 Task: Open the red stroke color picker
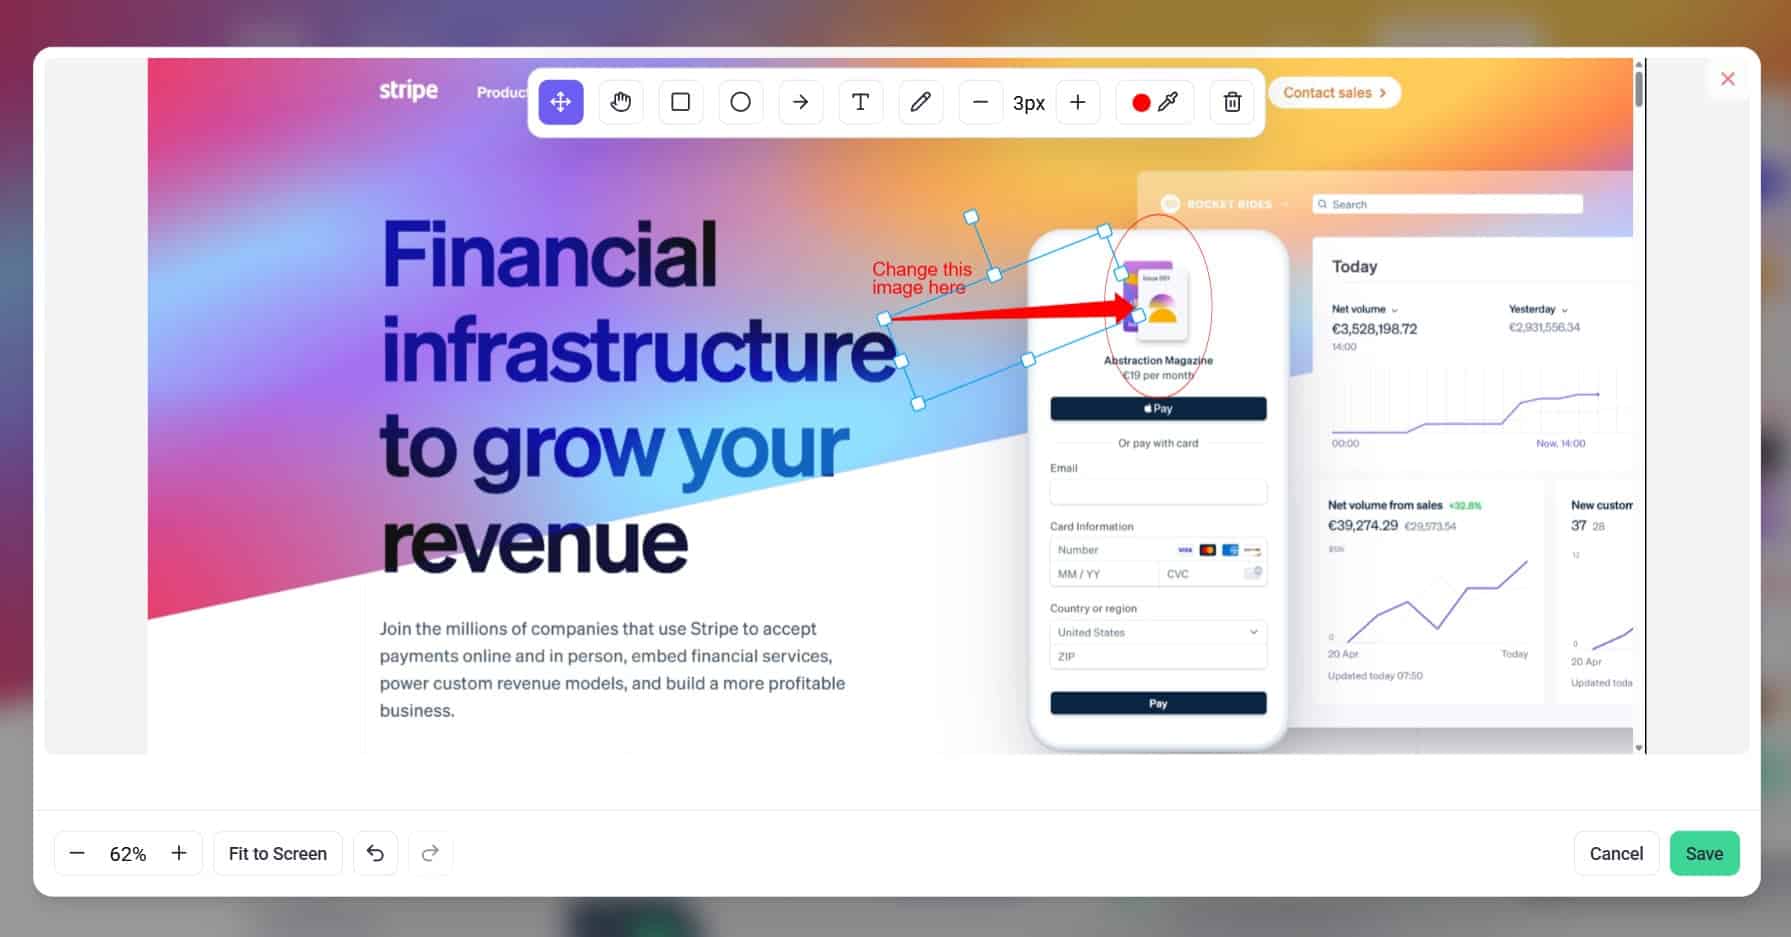(1154, 102)
